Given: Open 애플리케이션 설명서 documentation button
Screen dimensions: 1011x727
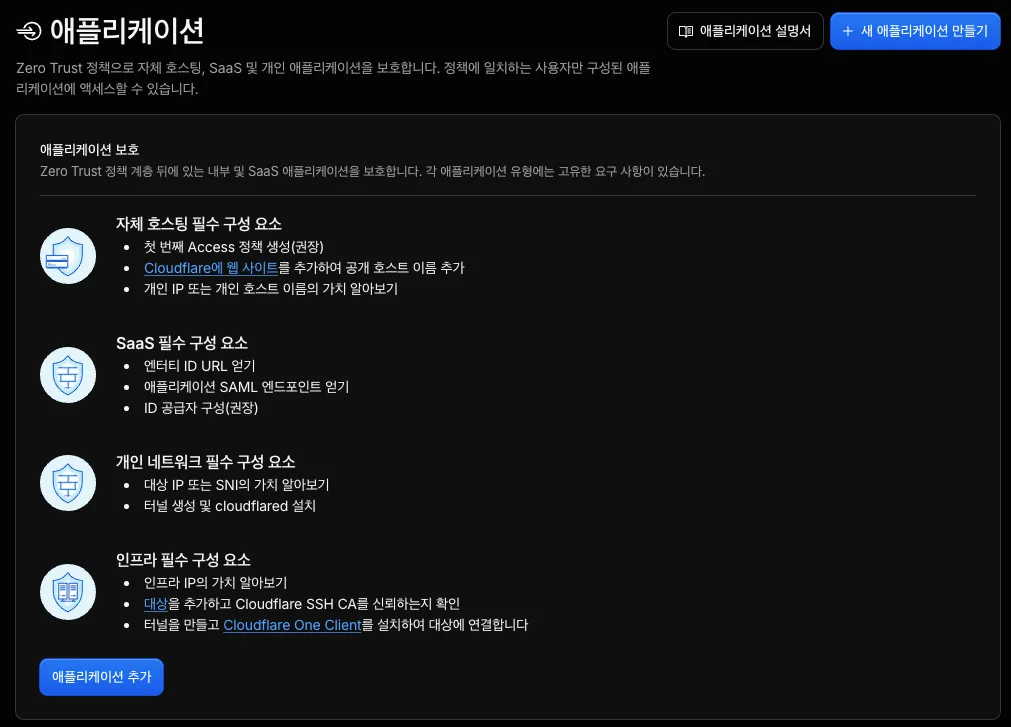Looking at the screenshot, I should click(x=745, y=31).
